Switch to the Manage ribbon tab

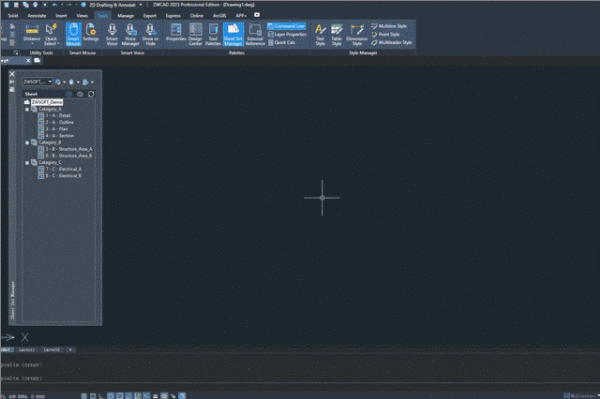pos(126,16)
